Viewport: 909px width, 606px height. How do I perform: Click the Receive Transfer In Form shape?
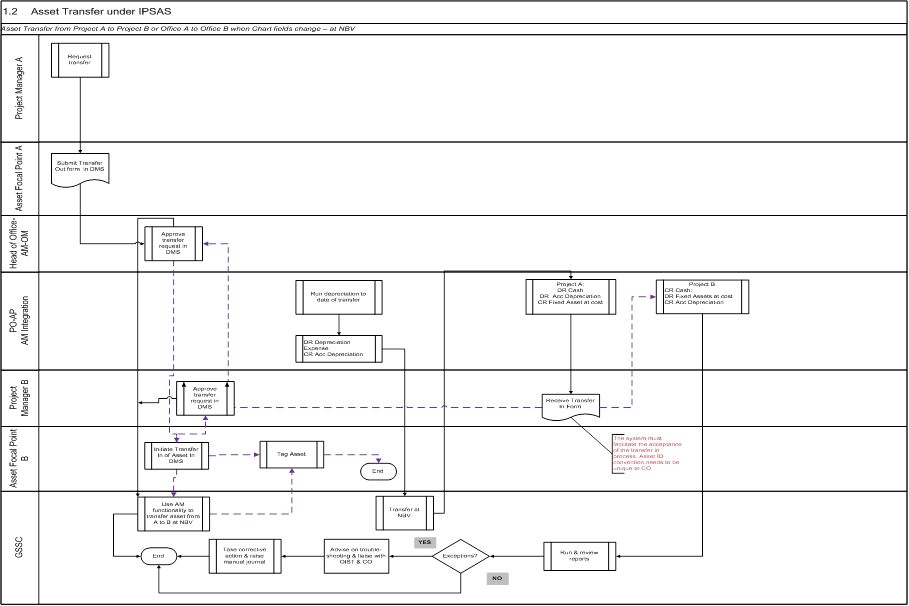click(x=570, y=404)
